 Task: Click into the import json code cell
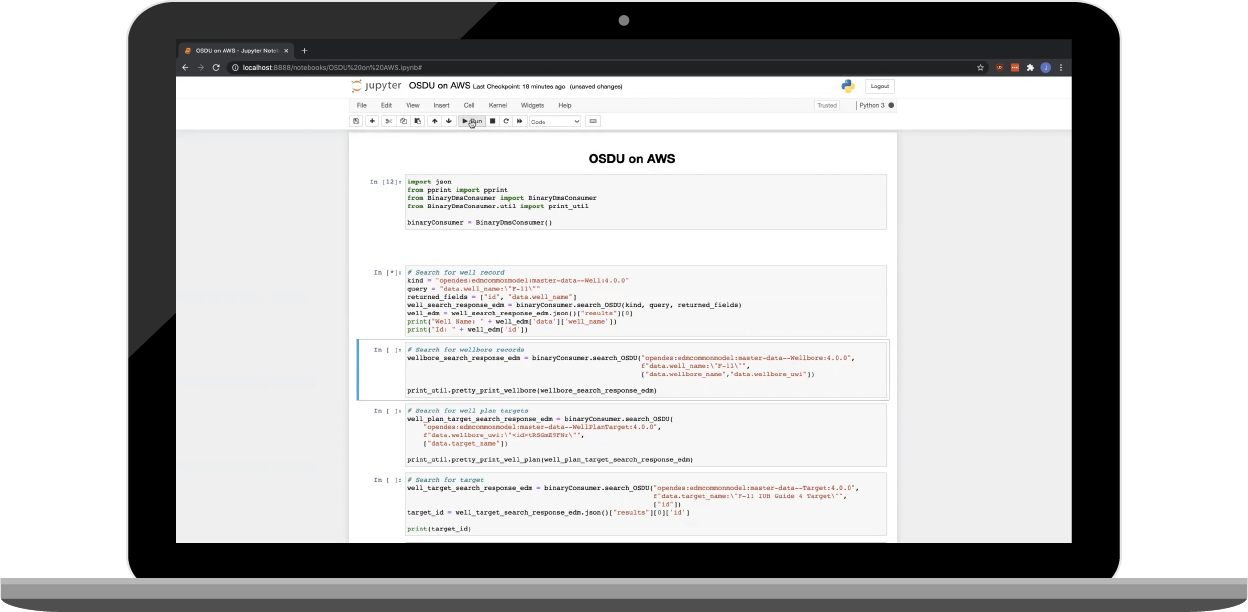(645, 202)
